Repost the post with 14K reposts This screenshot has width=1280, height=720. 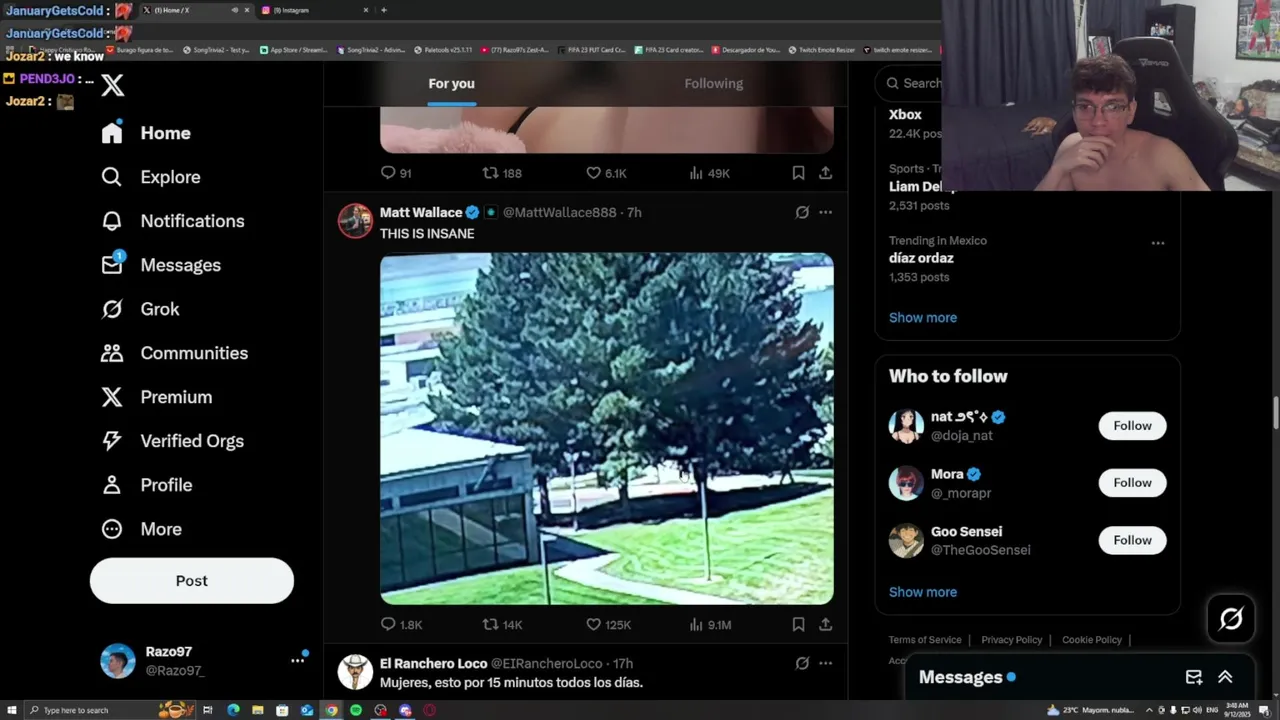tap(502, 624)
